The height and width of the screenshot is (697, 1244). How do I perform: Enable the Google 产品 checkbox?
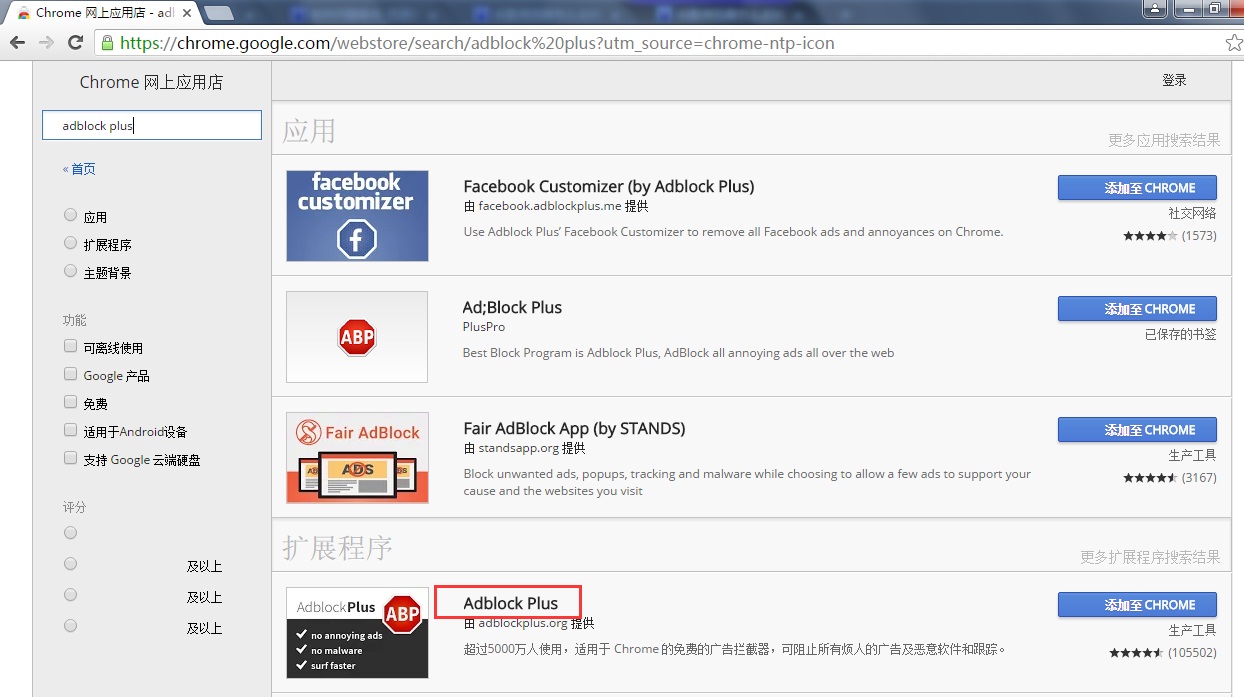[x=70, y=374]
